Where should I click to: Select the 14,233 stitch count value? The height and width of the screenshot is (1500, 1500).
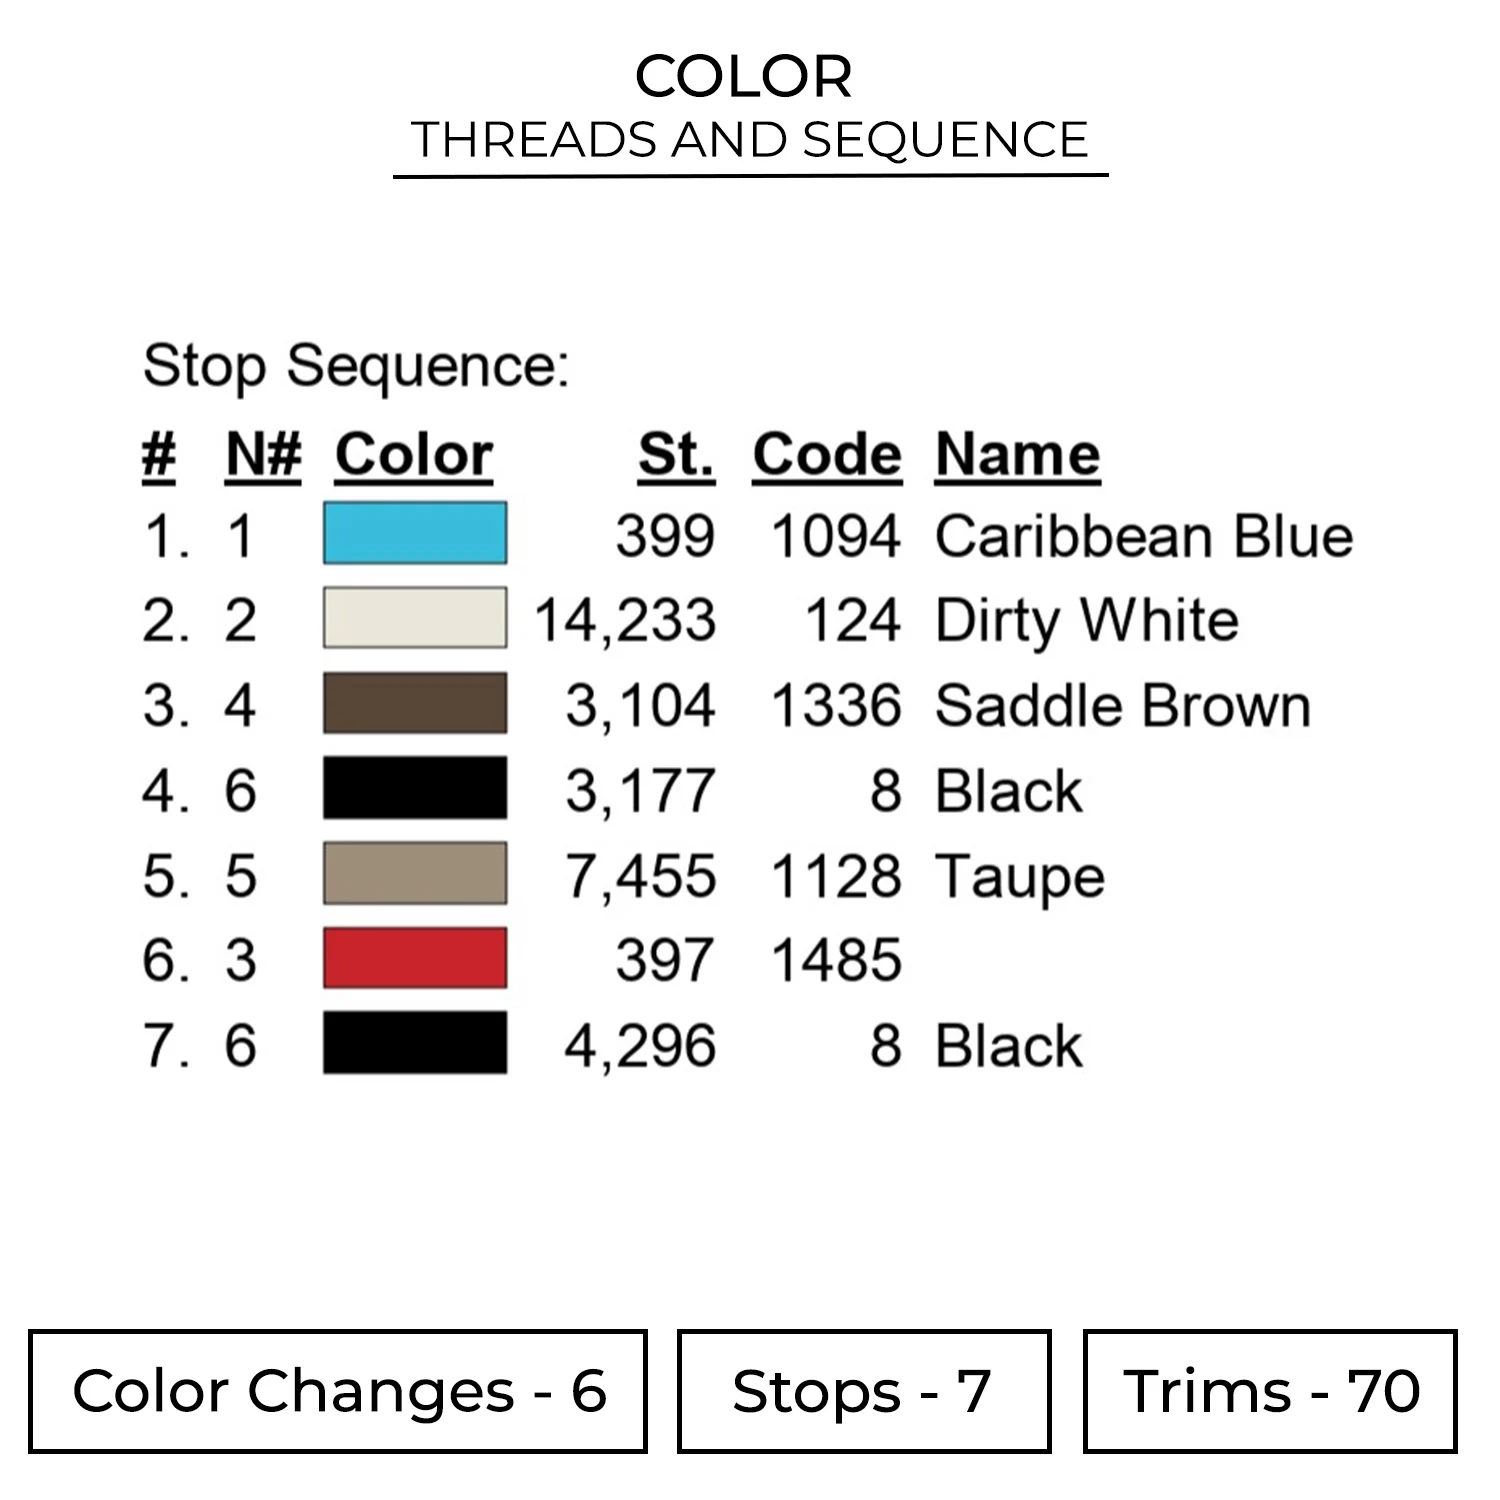[625, 620]
